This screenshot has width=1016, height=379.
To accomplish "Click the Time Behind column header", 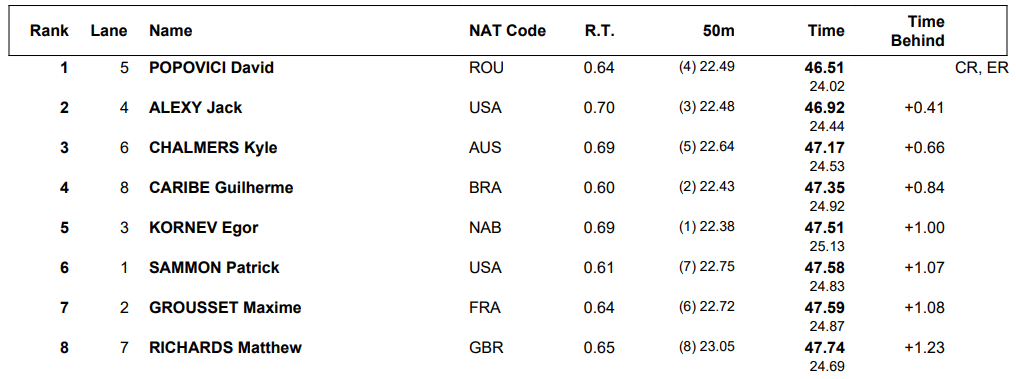I will click(918, 31).
